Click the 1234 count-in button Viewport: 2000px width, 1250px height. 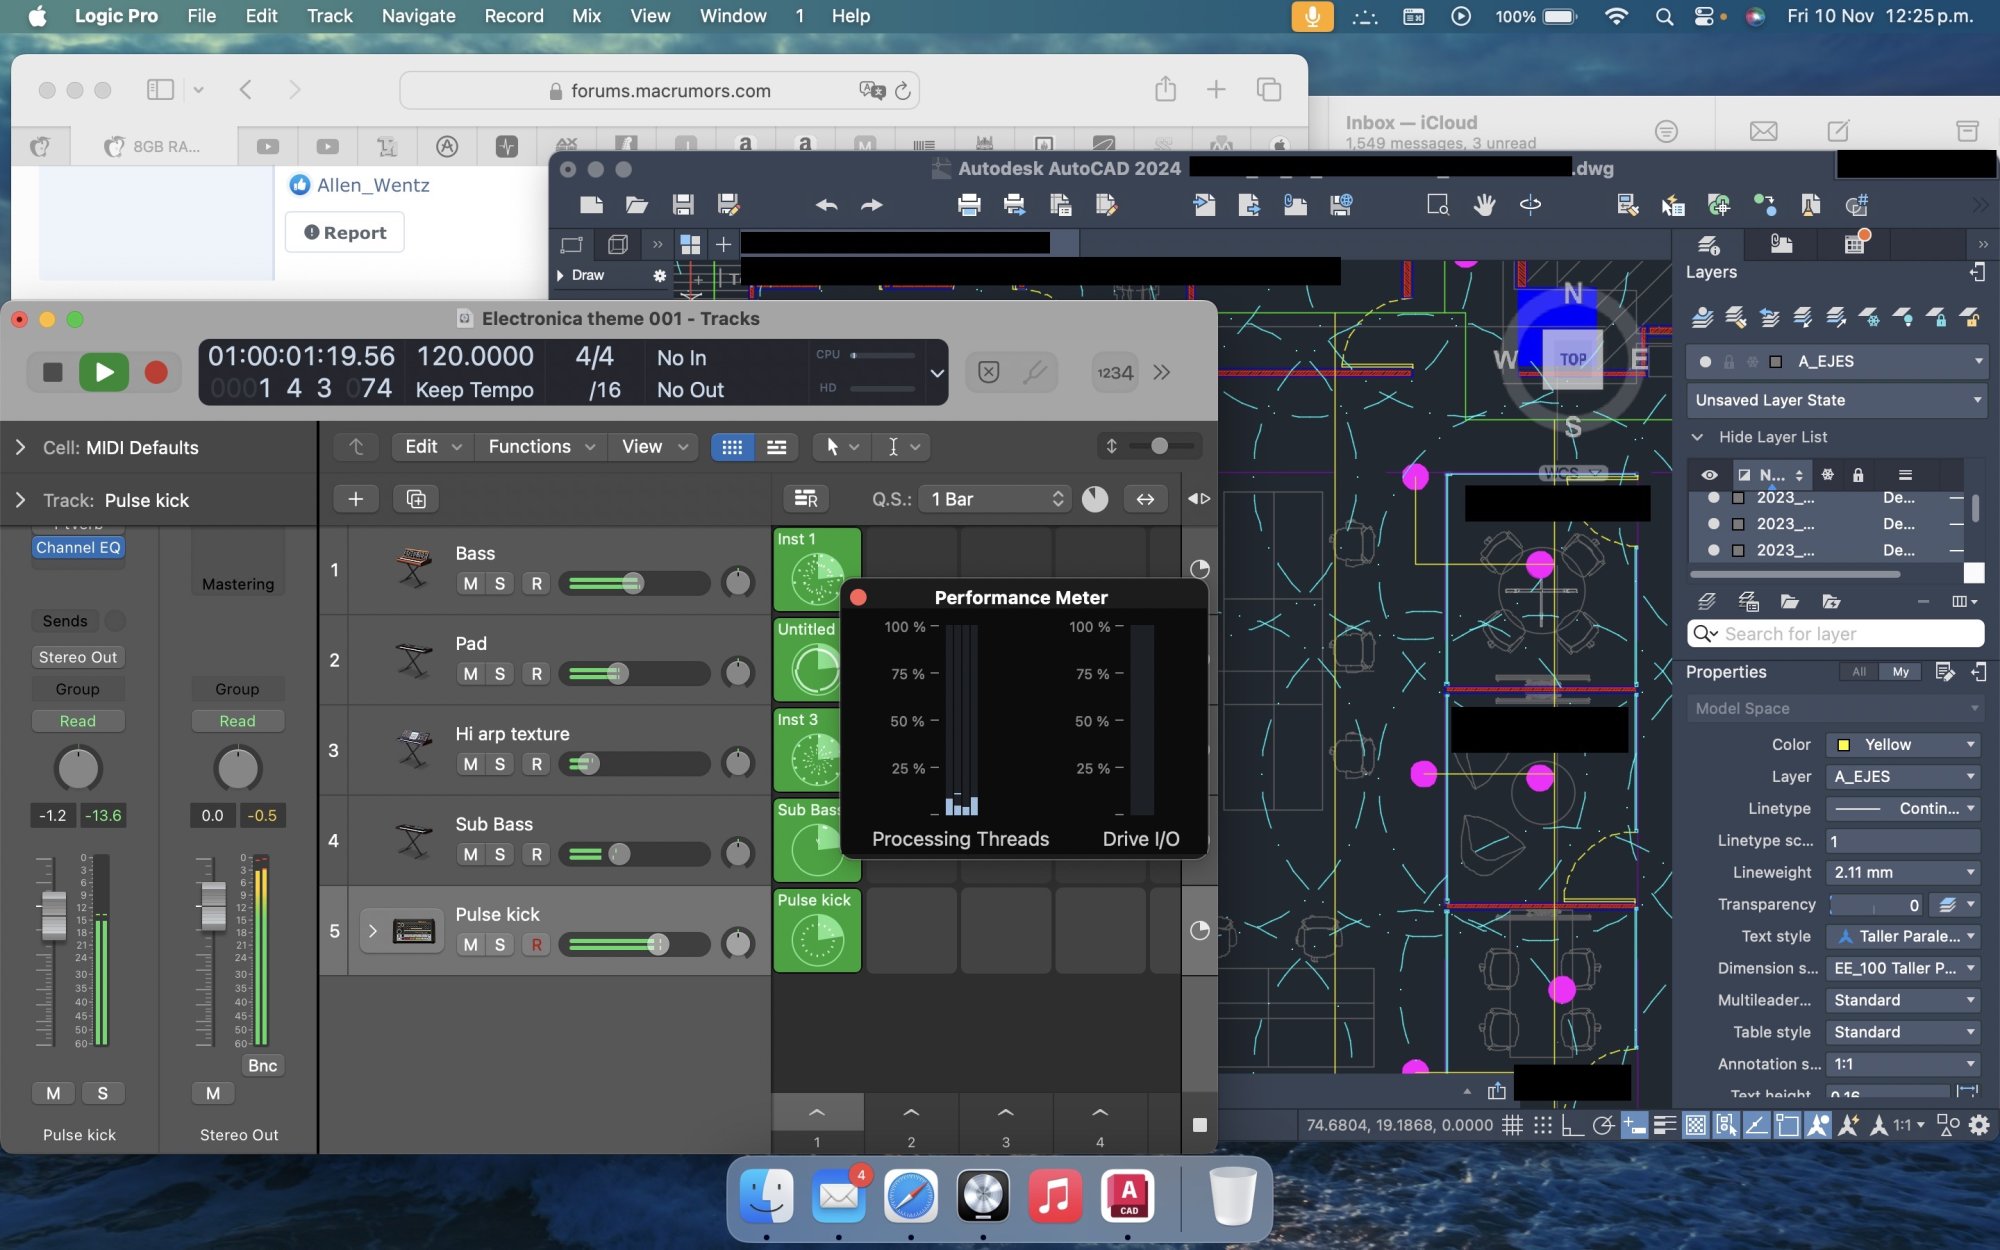click(1114, 372)
